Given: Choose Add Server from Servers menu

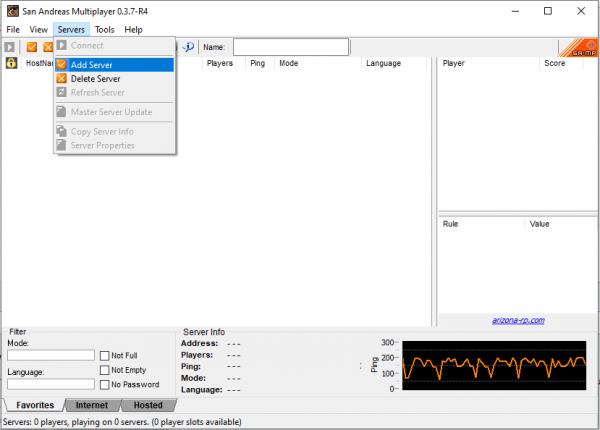Looking at the screenshot, I should click(x=91, y=65).
